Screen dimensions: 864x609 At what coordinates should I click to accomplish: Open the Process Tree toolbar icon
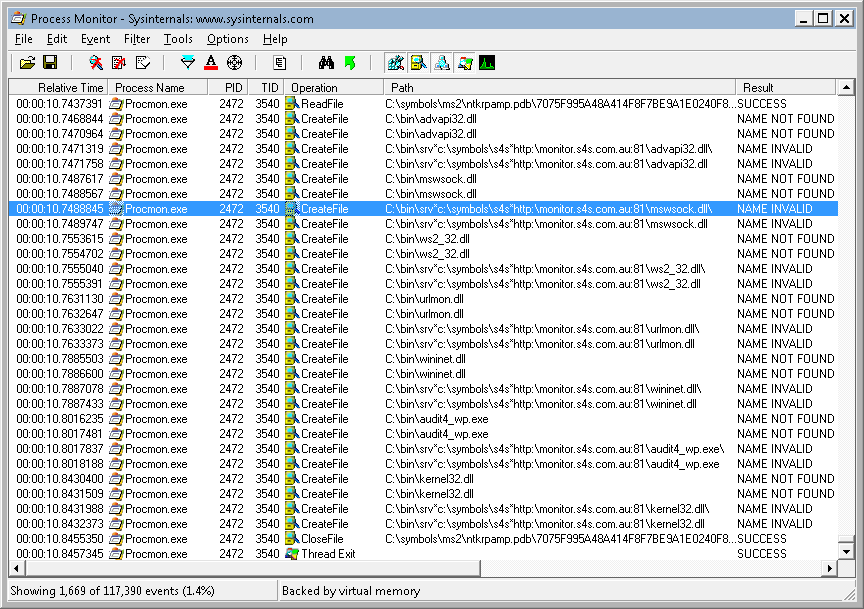click(280, 63)
